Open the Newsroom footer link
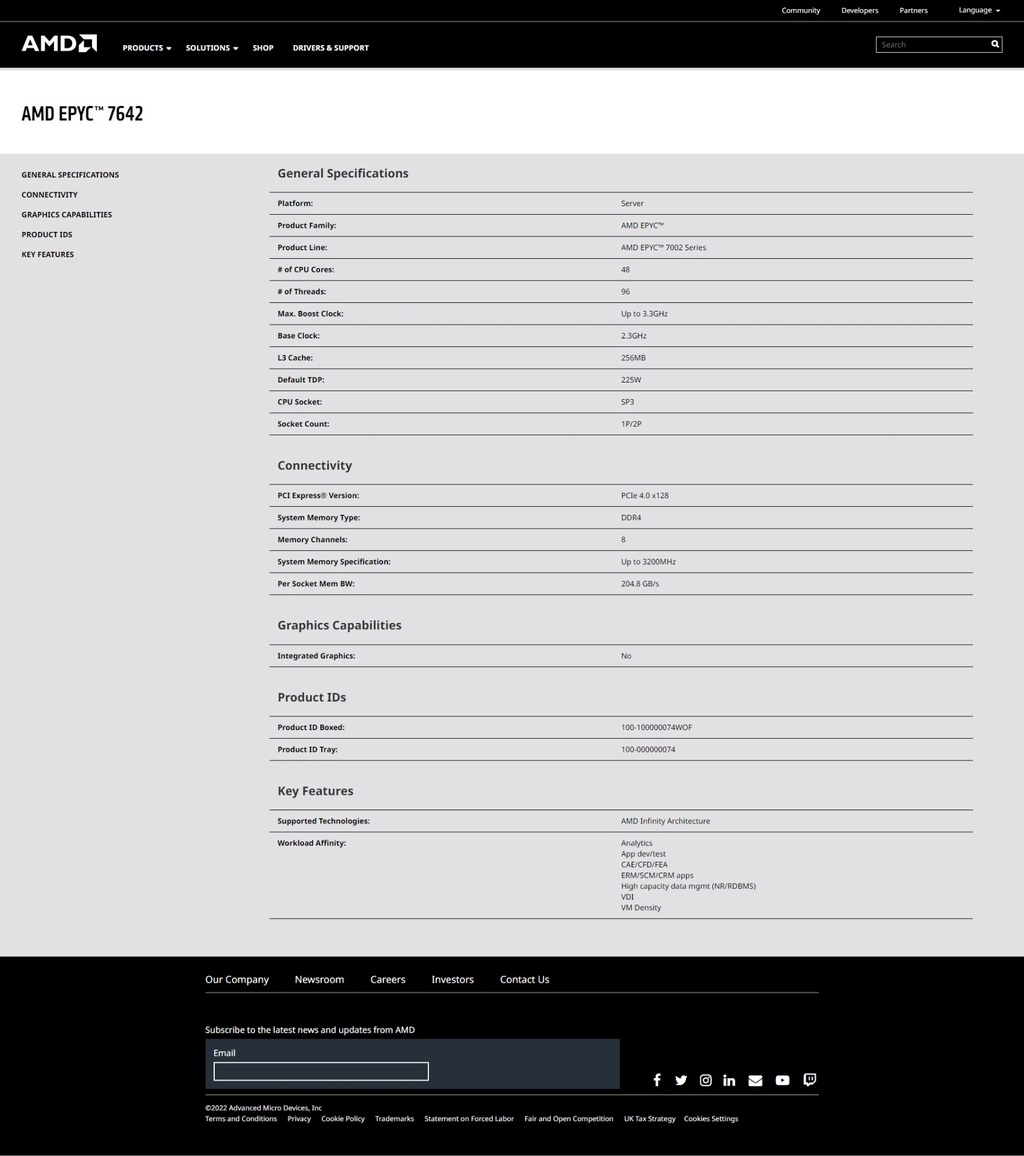 click(x=319, y=979)
